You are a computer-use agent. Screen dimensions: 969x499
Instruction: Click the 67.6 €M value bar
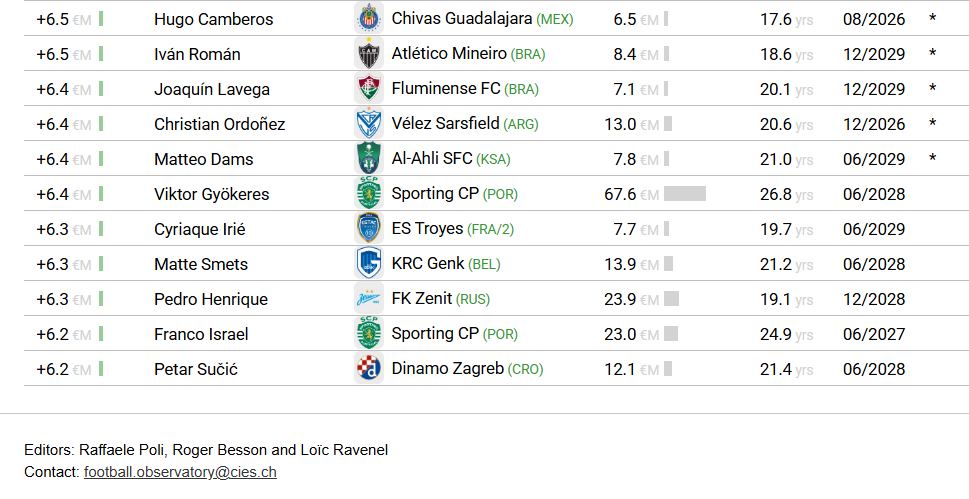(x=685, y=194)
